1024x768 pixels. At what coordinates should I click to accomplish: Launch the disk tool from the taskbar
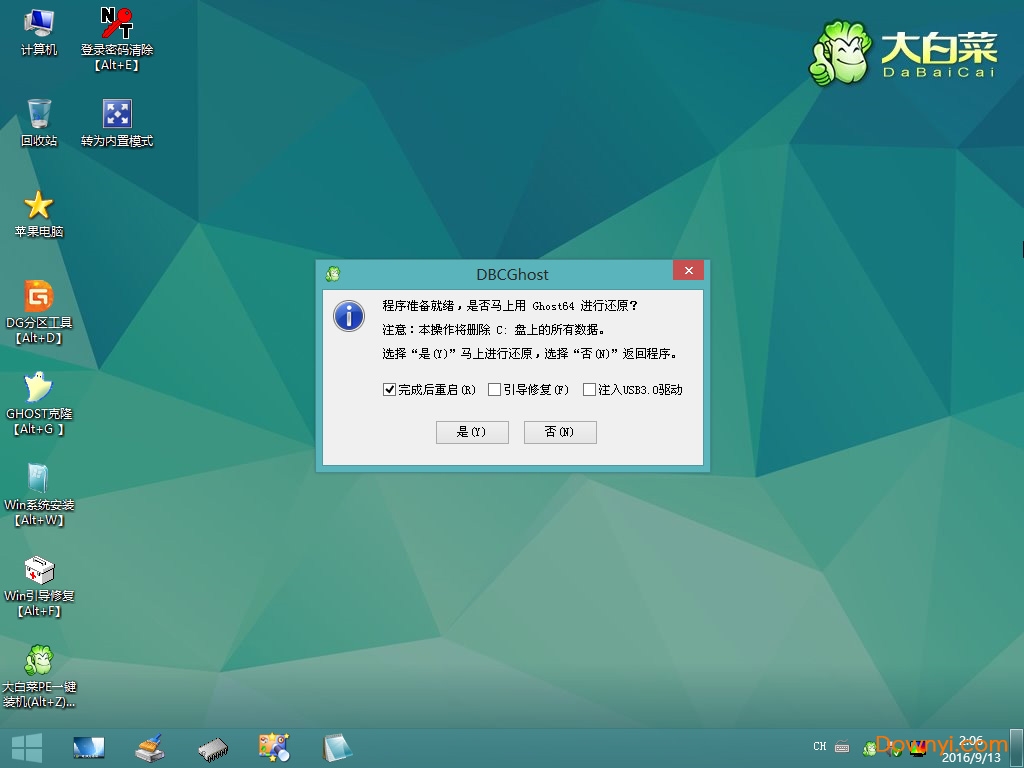(149, 747)
